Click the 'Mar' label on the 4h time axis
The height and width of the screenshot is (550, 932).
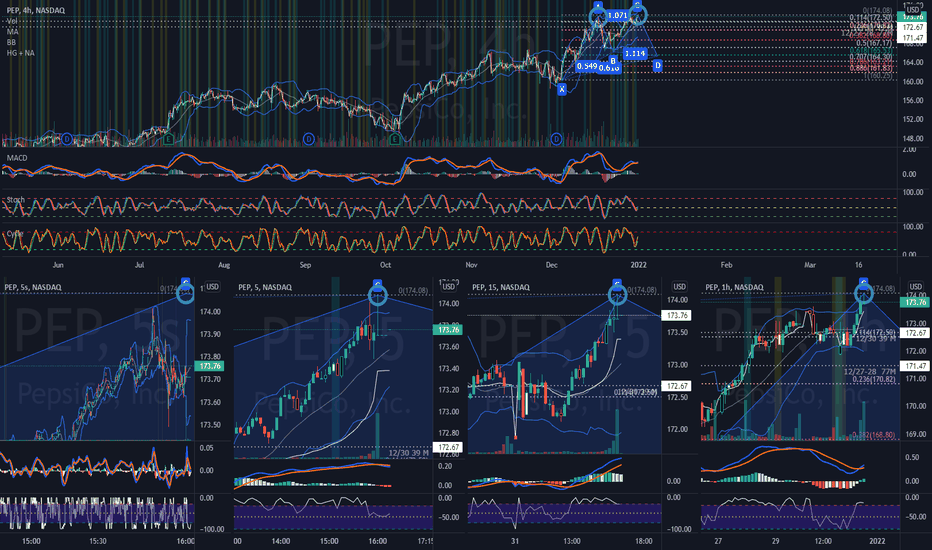point(810,265)
